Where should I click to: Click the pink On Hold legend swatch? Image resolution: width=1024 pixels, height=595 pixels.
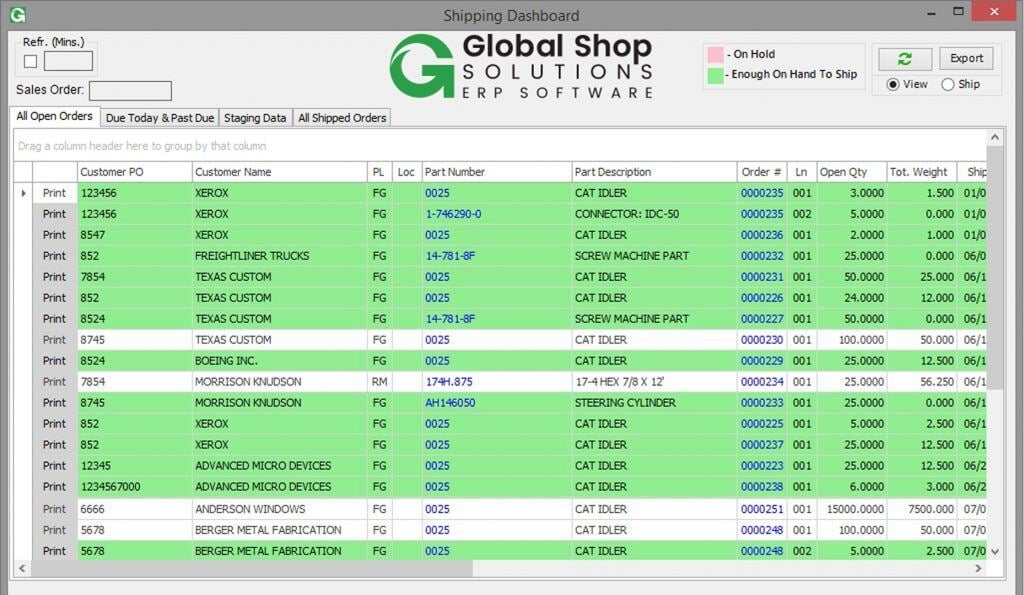click(x=715, y=54)
